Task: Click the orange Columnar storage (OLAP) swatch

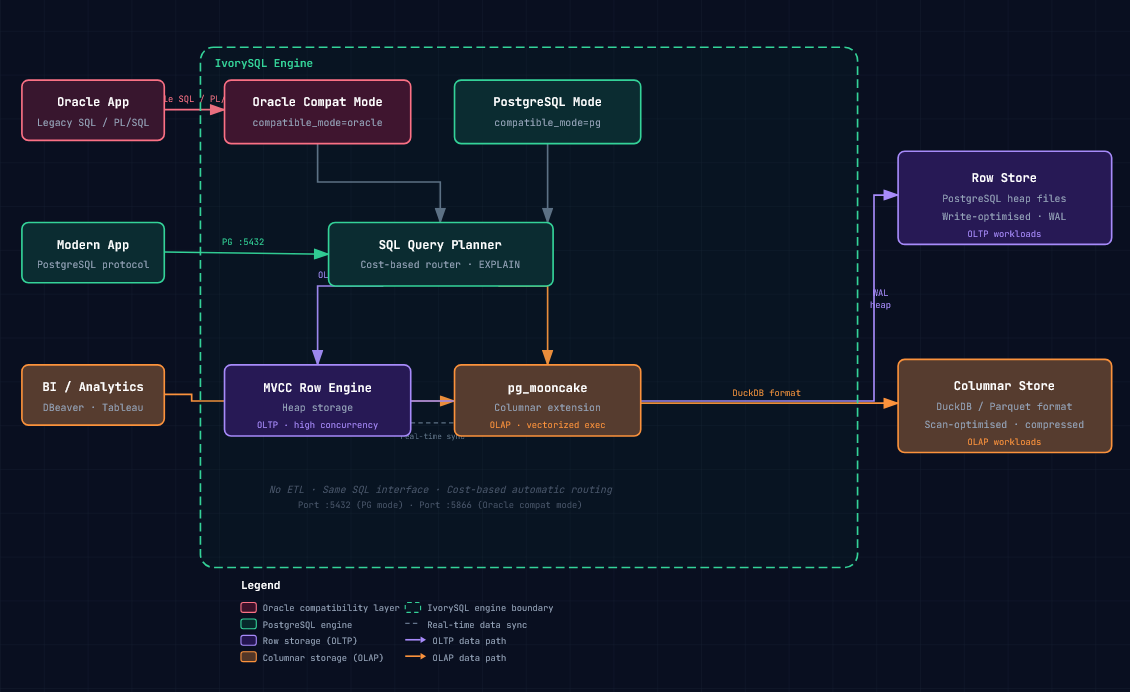Action: tap(249, 657)
